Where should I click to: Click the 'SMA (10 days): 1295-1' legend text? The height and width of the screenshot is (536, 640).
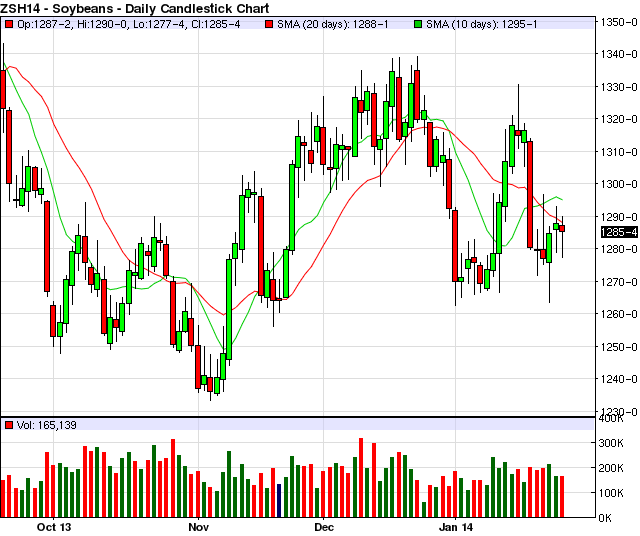coord(482,24)
